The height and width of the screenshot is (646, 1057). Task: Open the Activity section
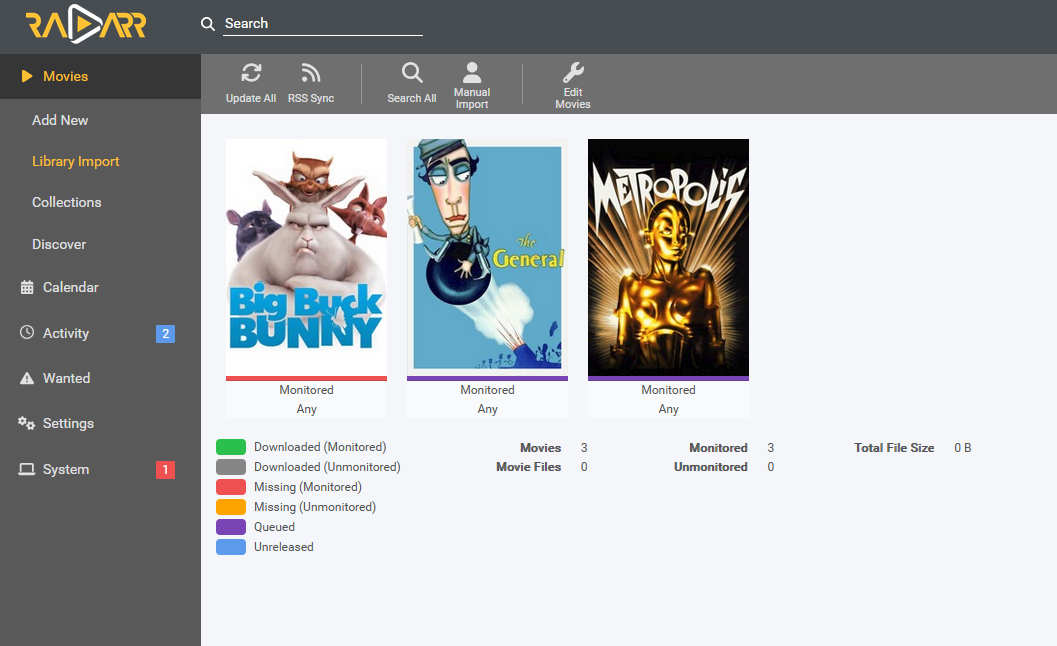66,333
